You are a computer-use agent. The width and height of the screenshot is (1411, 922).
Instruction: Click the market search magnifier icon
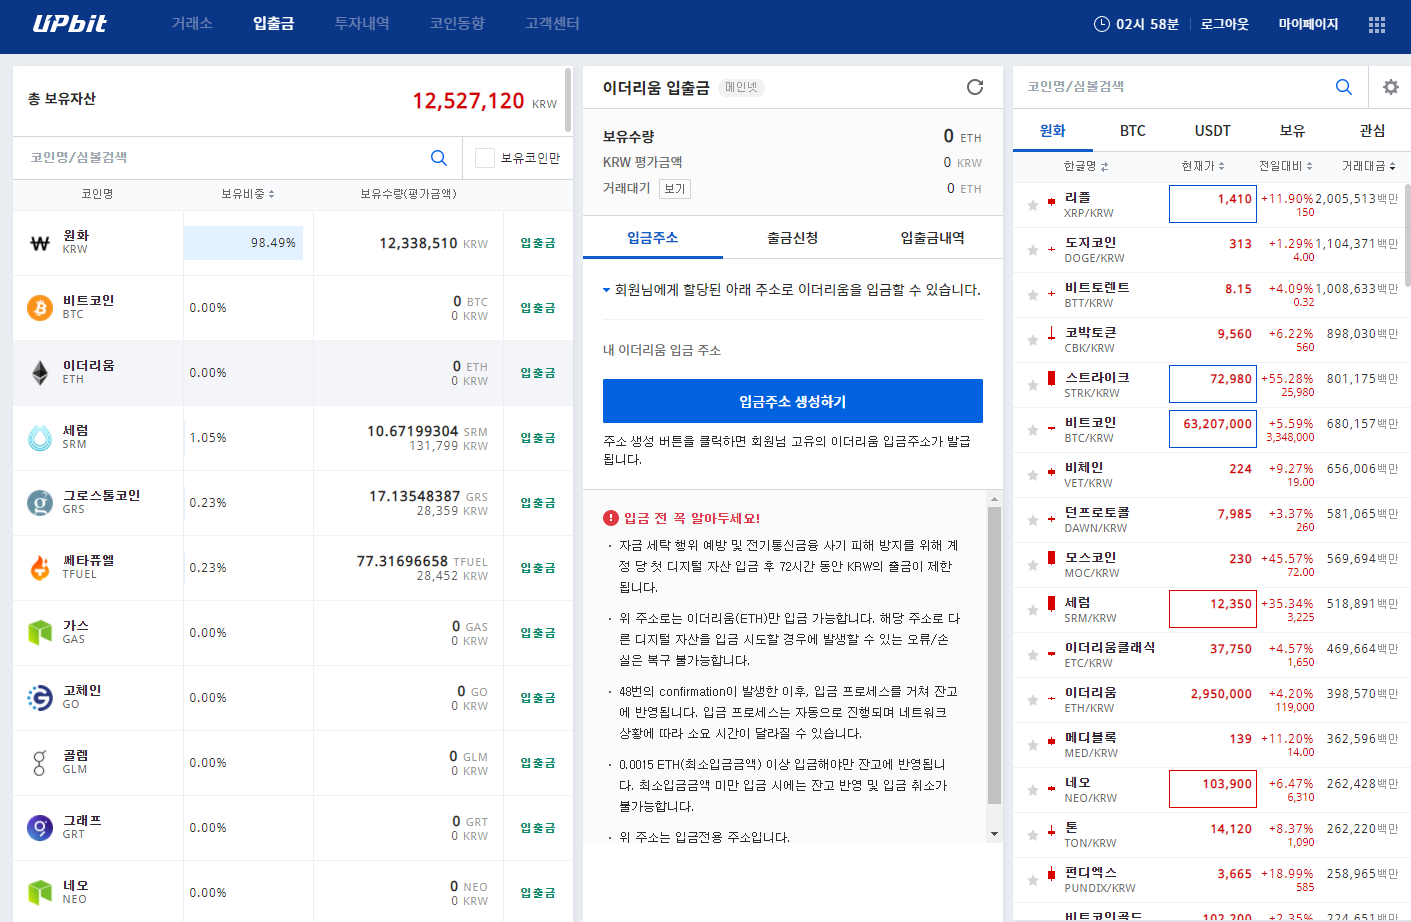point(1344,87)
